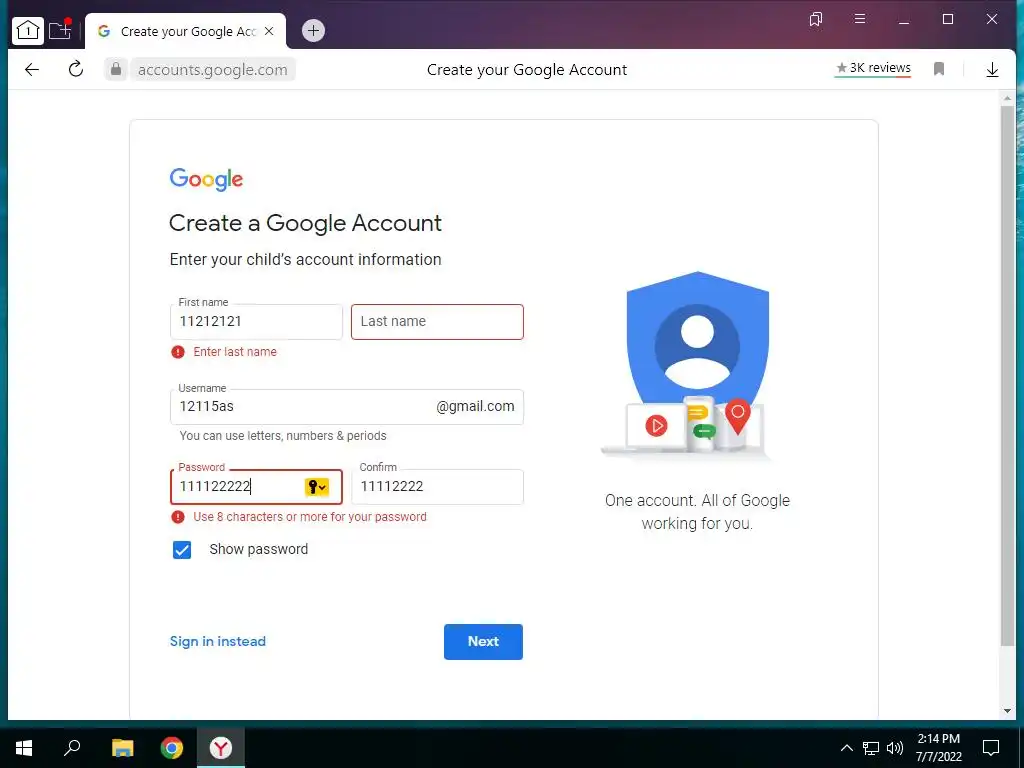Click the password length error icon
The width and height of the screenshot is (1024, 768).
(178, 517)
